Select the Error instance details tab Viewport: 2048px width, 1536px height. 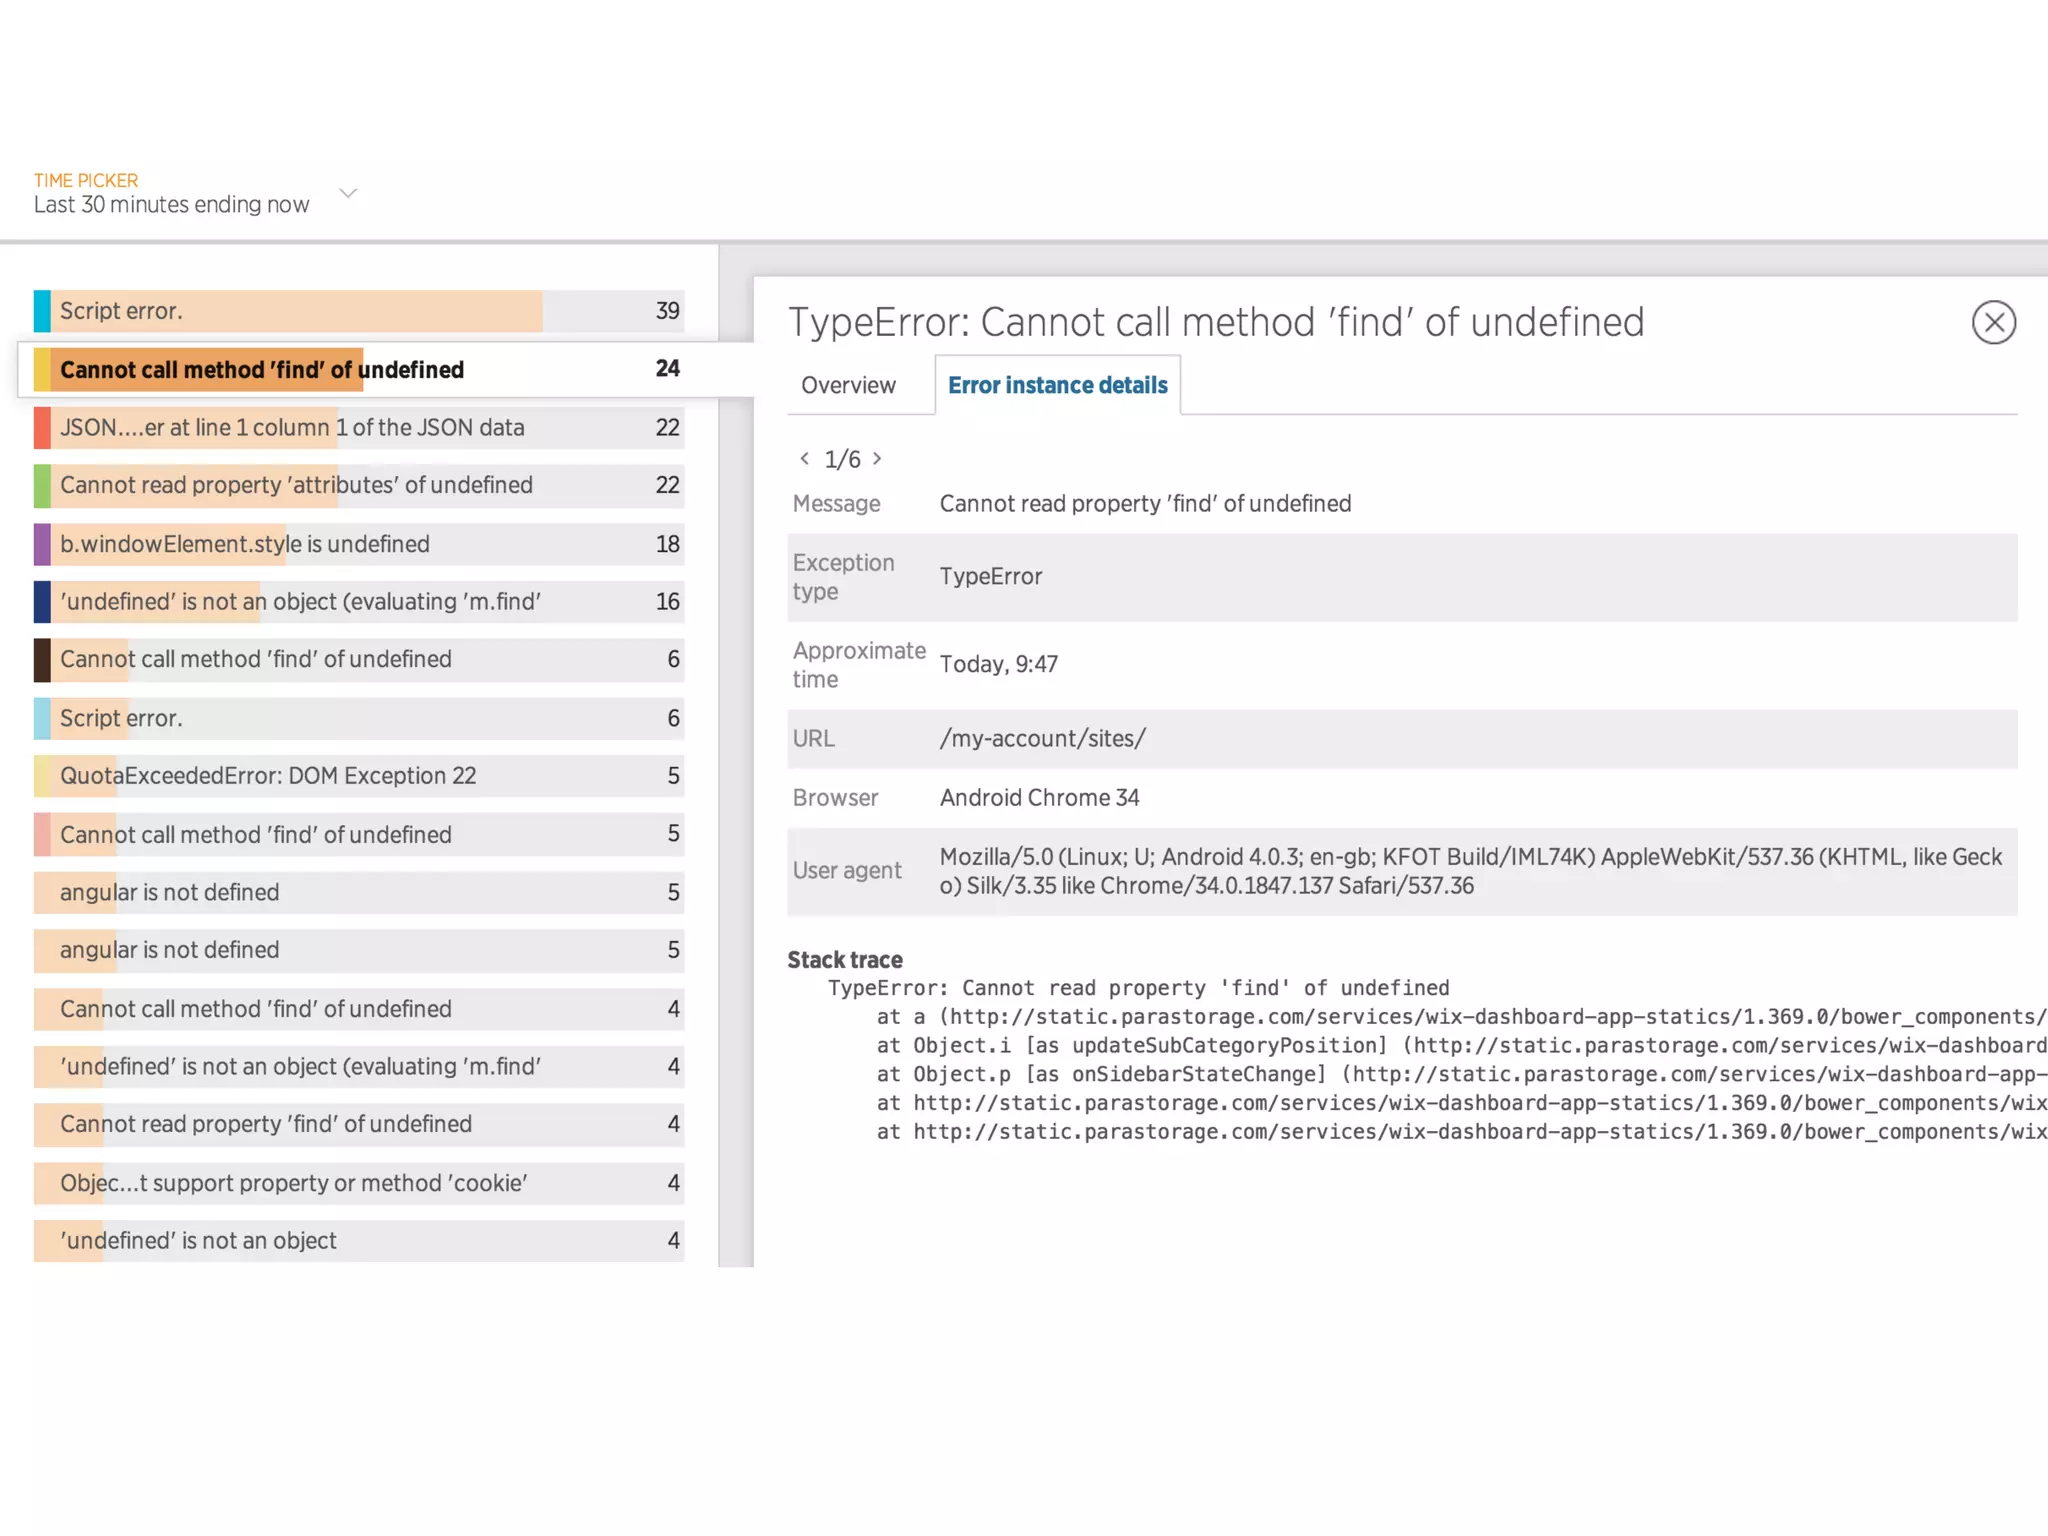1057,385
